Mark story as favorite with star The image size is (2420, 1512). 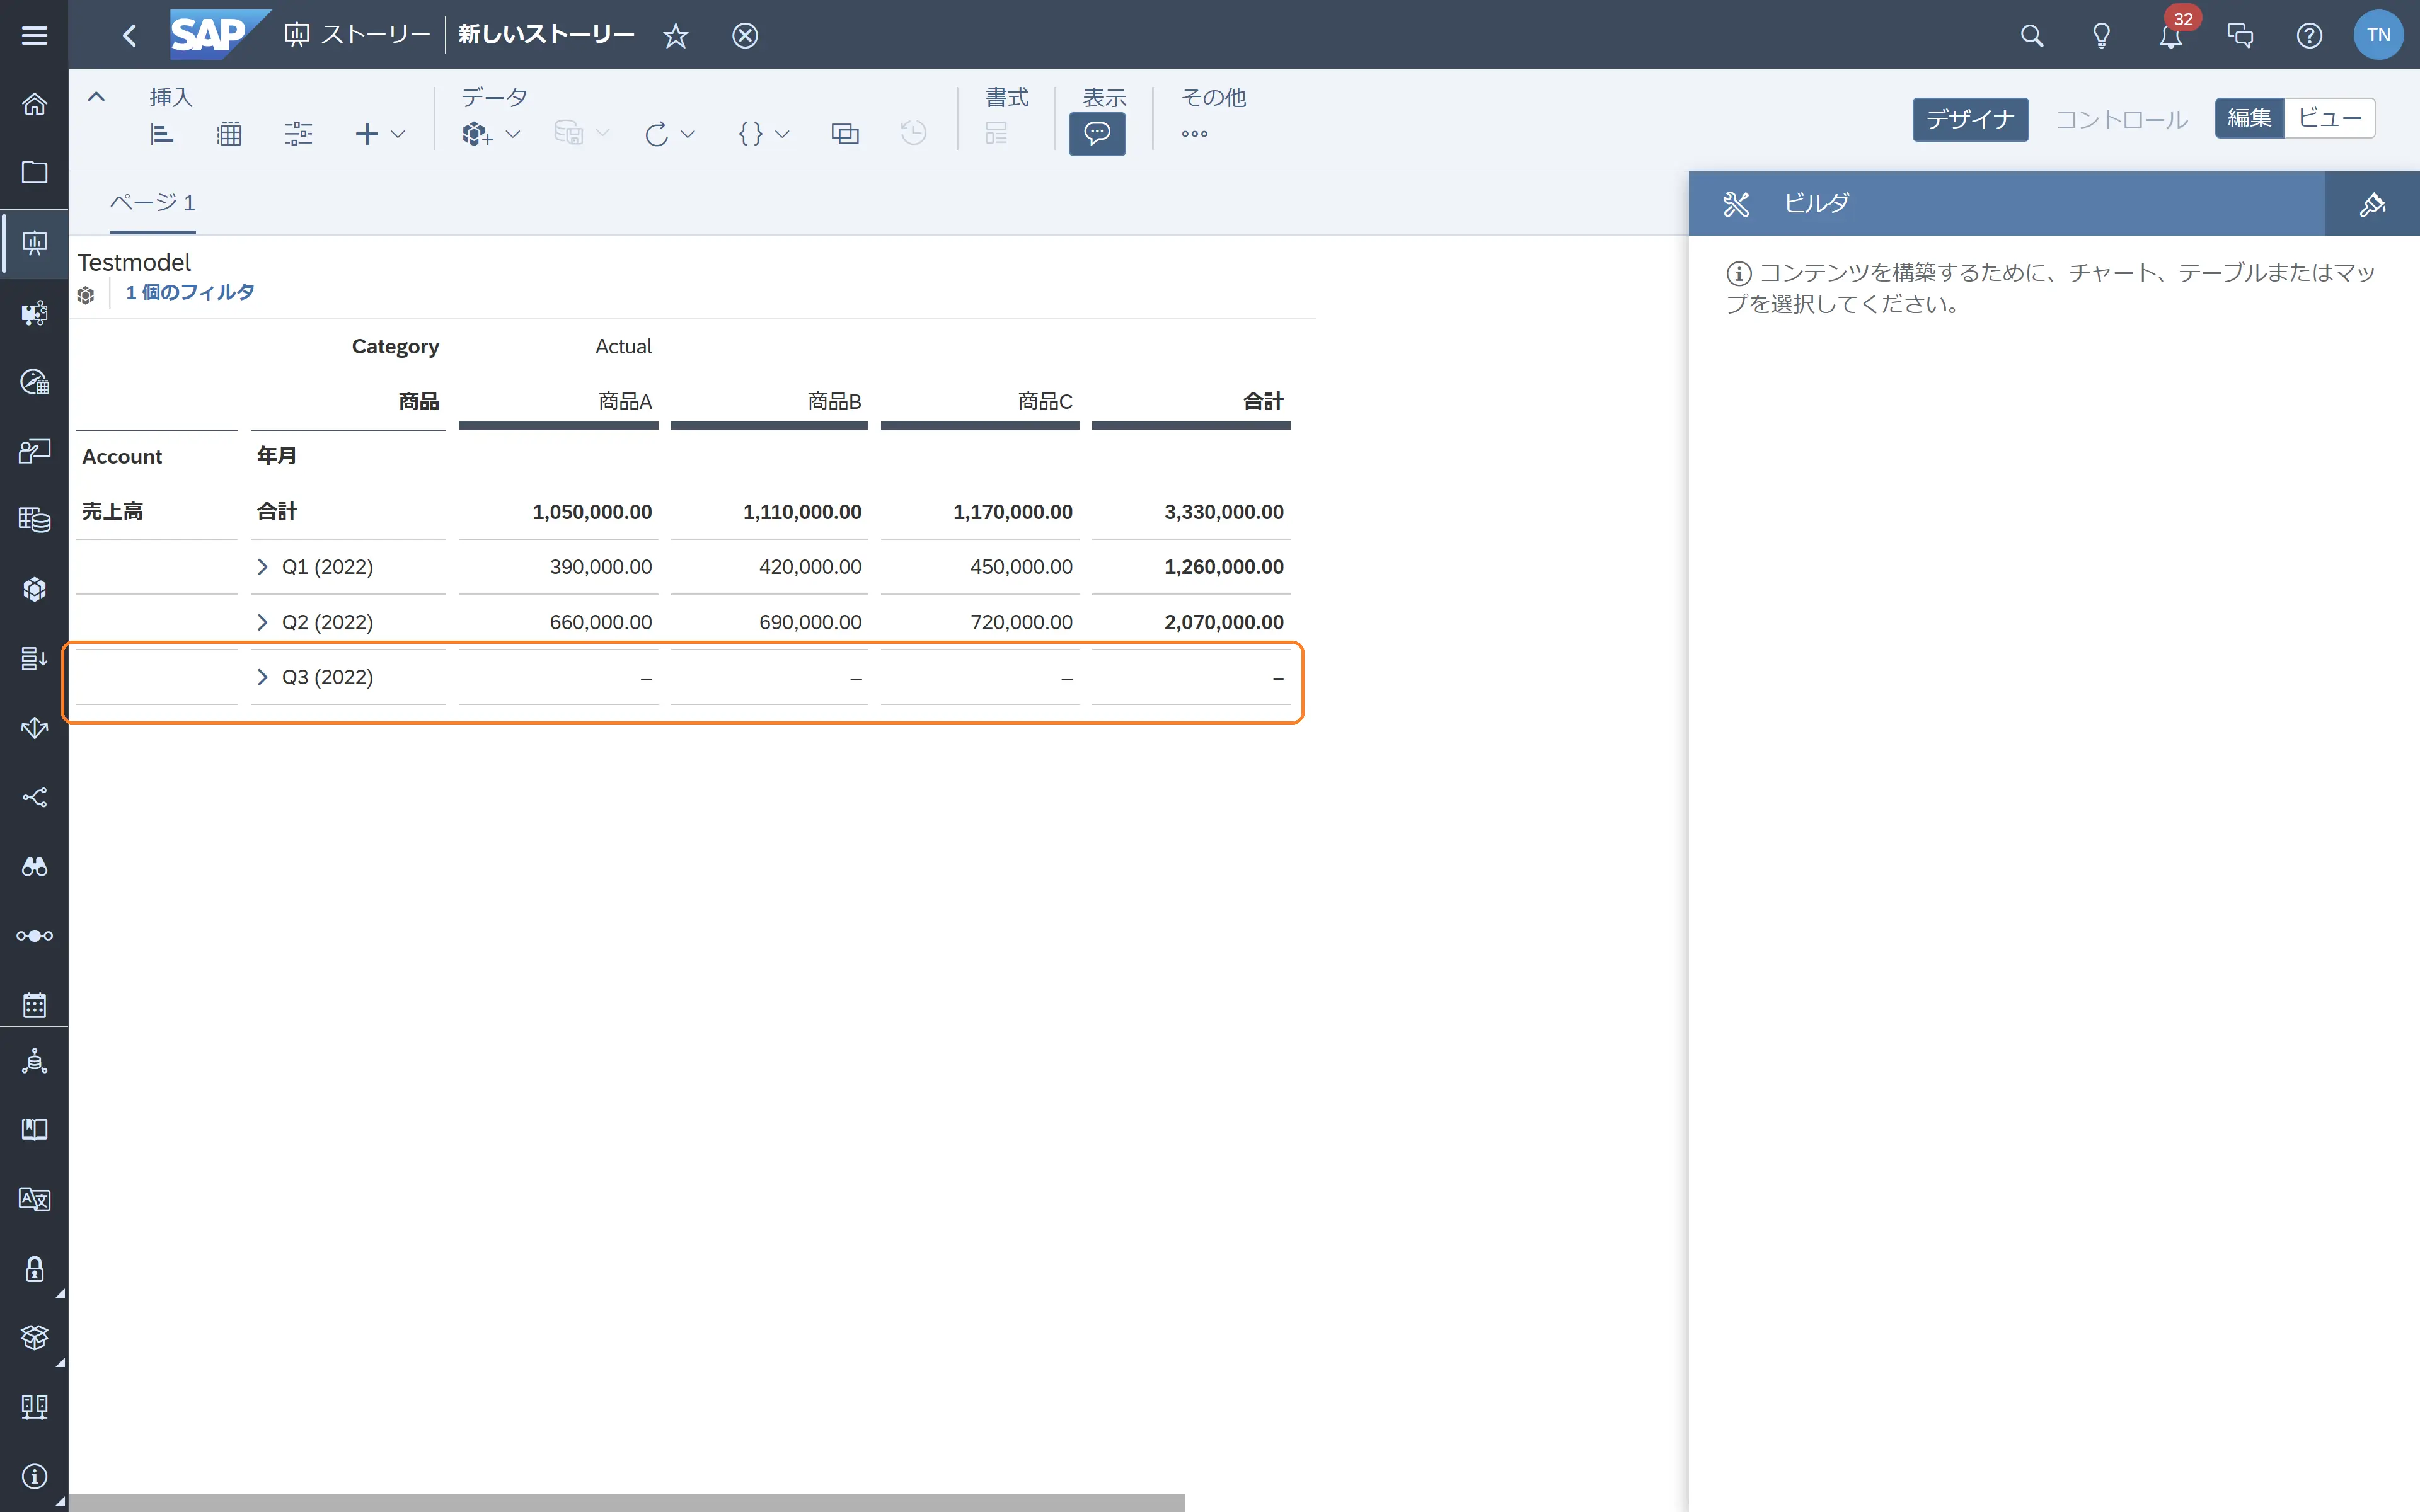676,36
